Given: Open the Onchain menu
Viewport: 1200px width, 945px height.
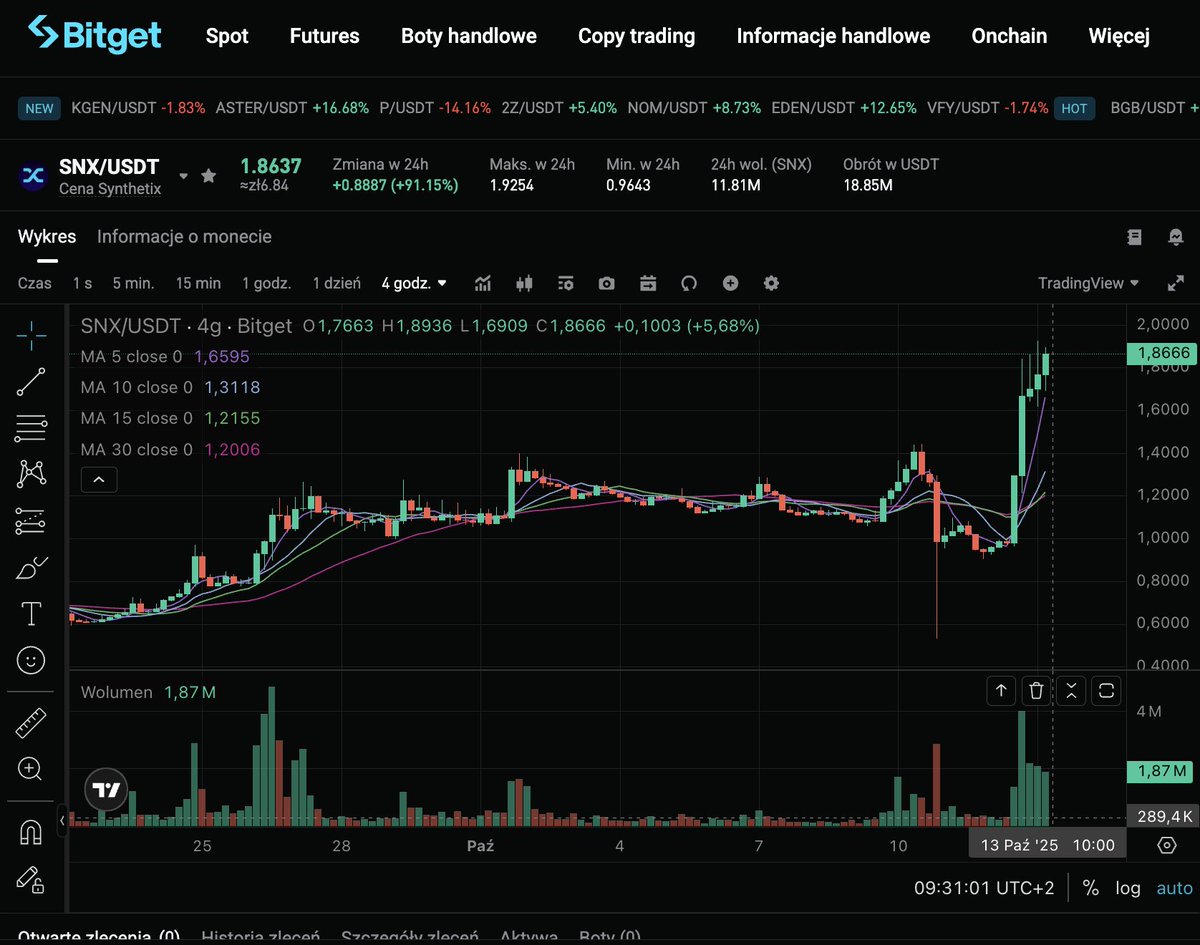Looking at the screenshot, I should coord(1009,36).
